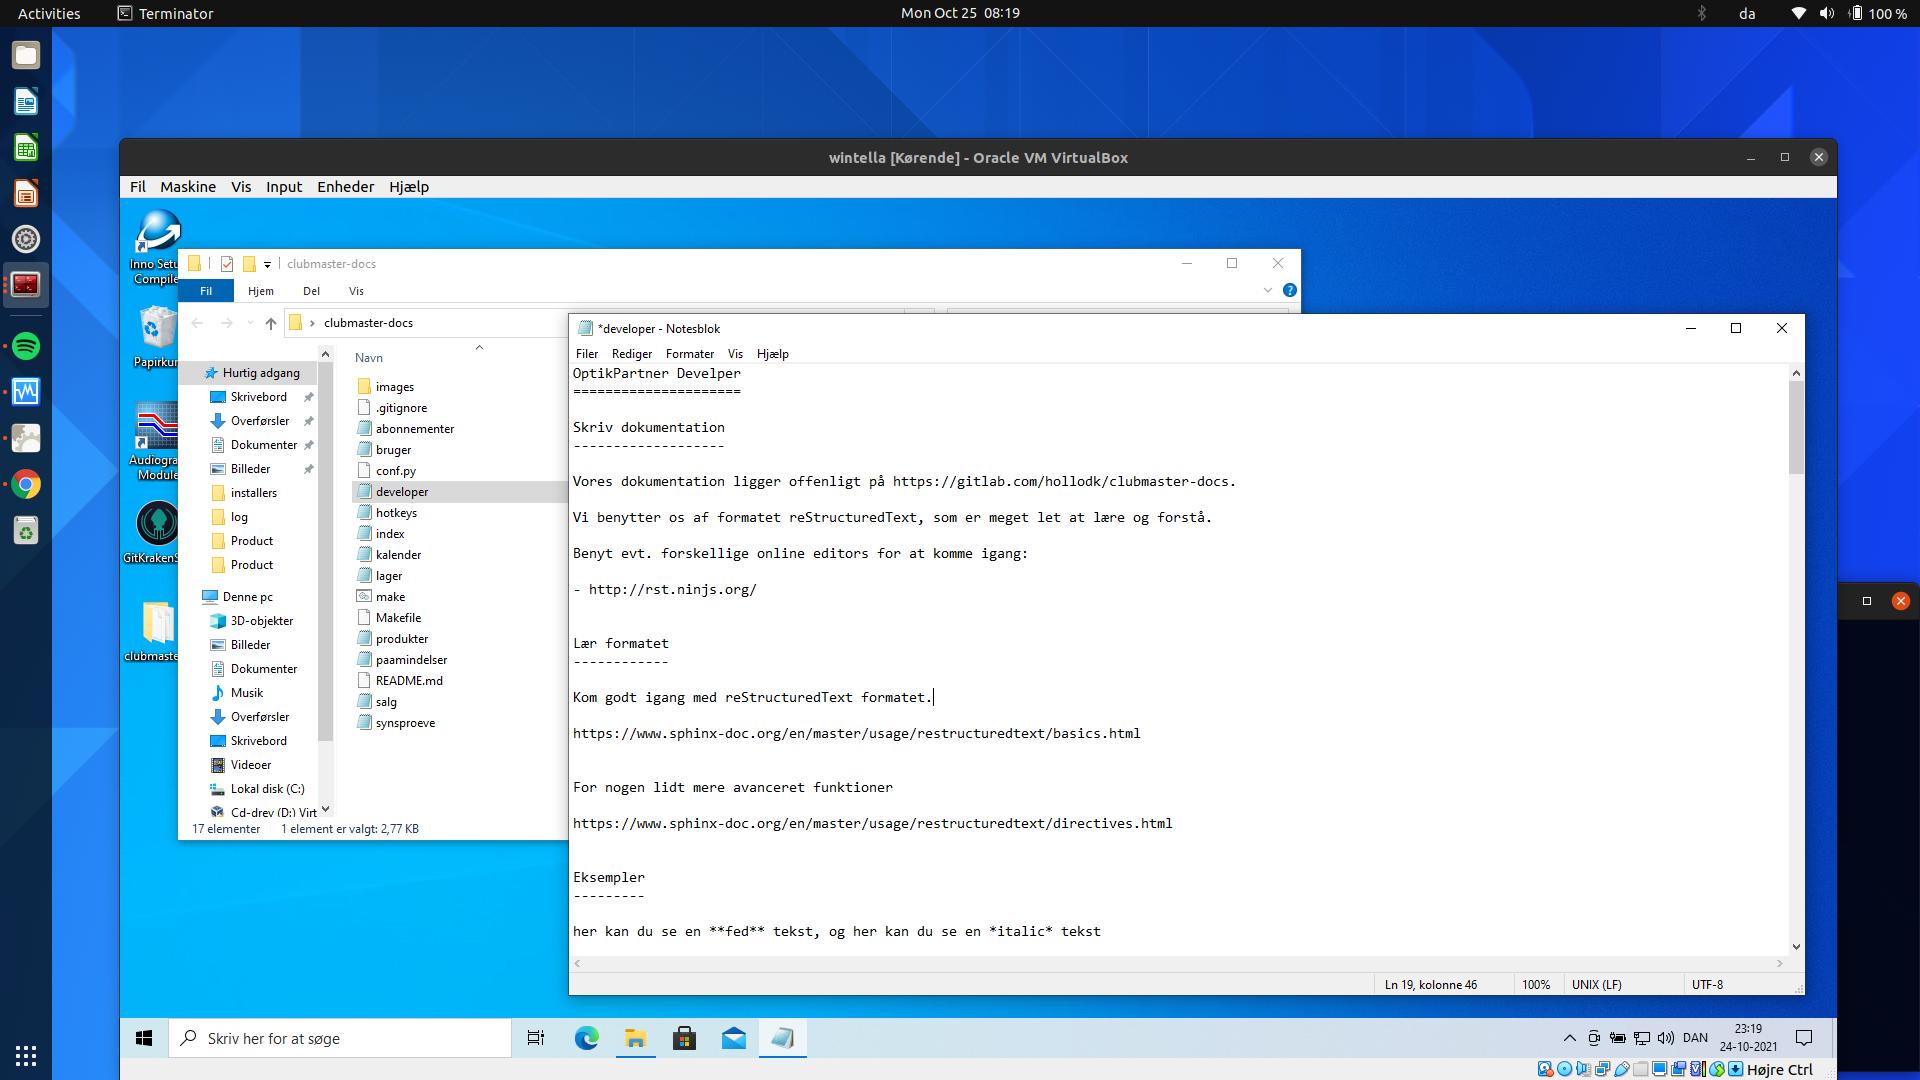
Task: Click the Windows search box
Action: (340, 1038)
